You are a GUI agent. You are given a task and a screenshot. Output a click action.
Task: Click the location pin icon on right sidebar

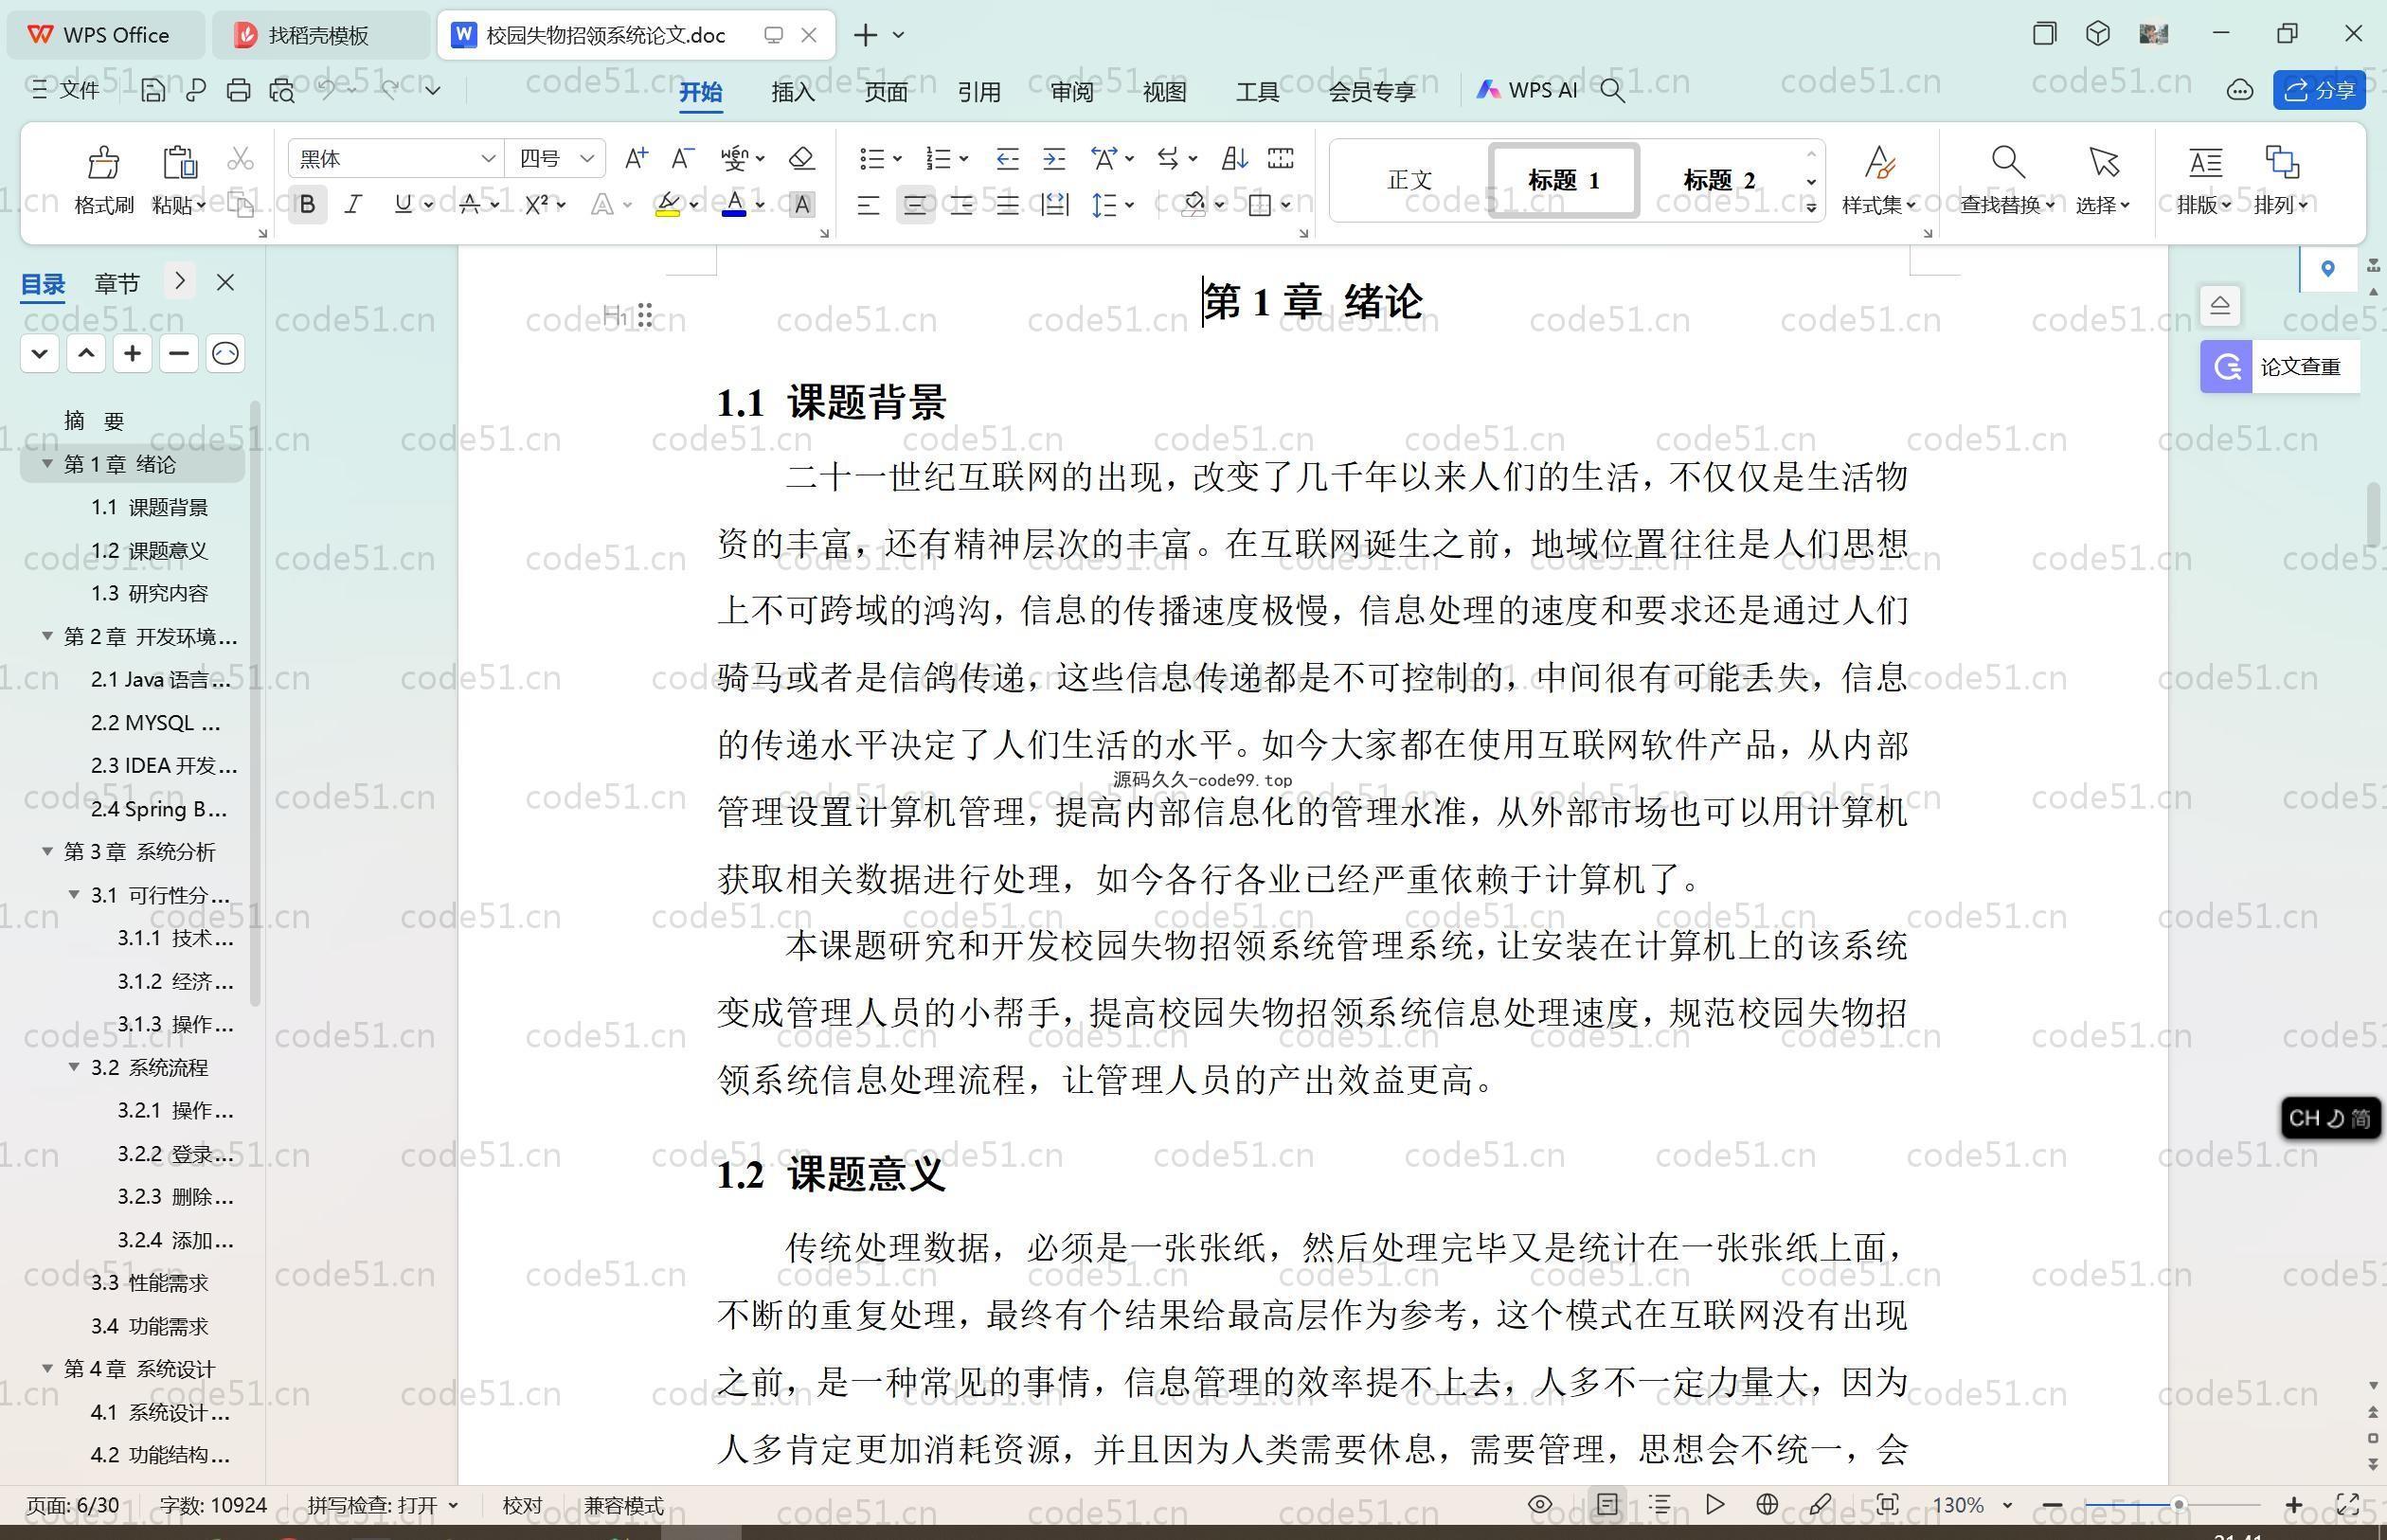2328,268
